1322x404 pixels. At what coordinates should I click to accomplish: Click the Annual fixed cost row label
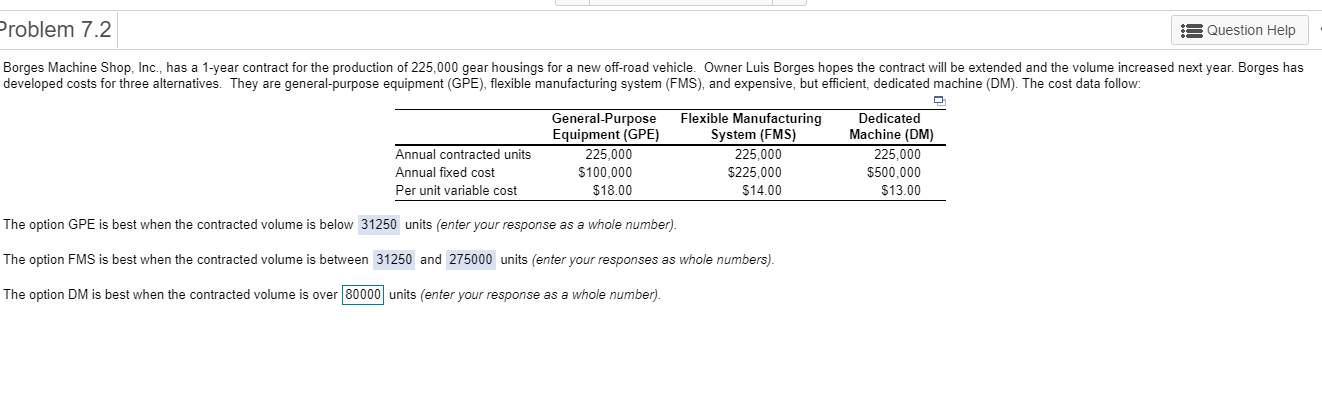tap(445, 172)
